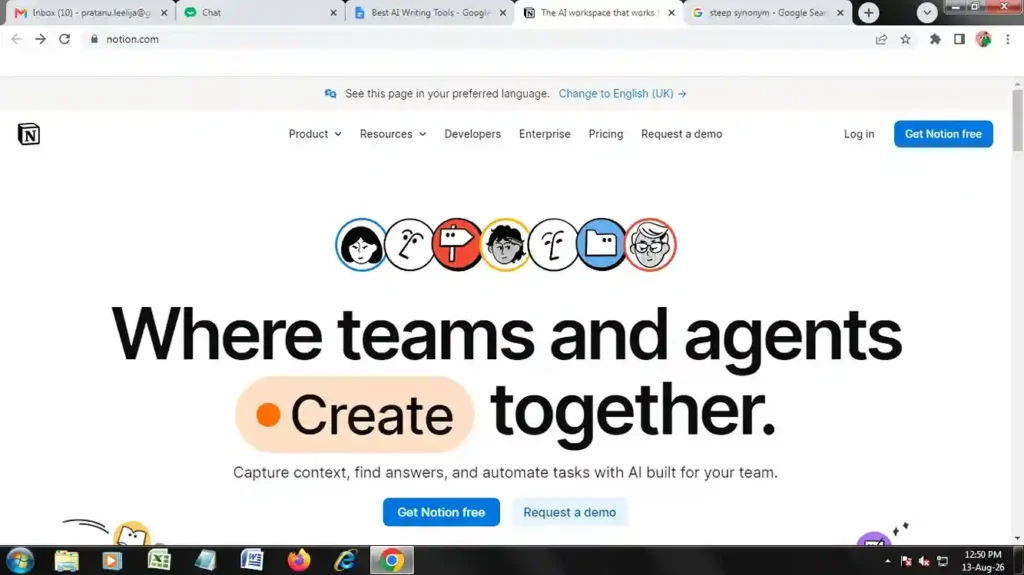Open File Explorer from taskbar
The image size is (1024, 575).
tap(66, 561)
